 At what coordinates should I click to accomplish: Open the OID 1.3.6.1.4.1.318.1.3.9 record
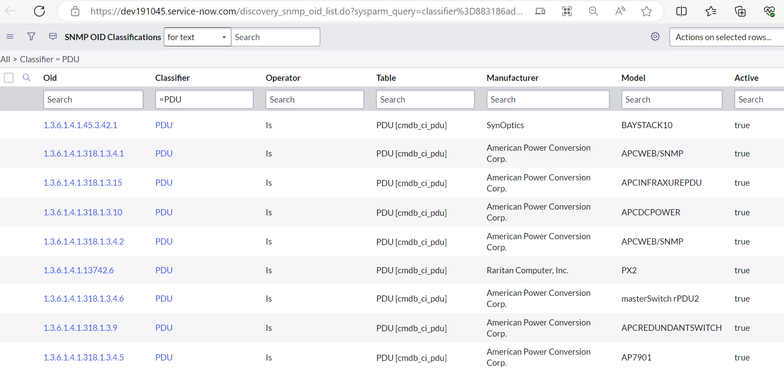81,328
